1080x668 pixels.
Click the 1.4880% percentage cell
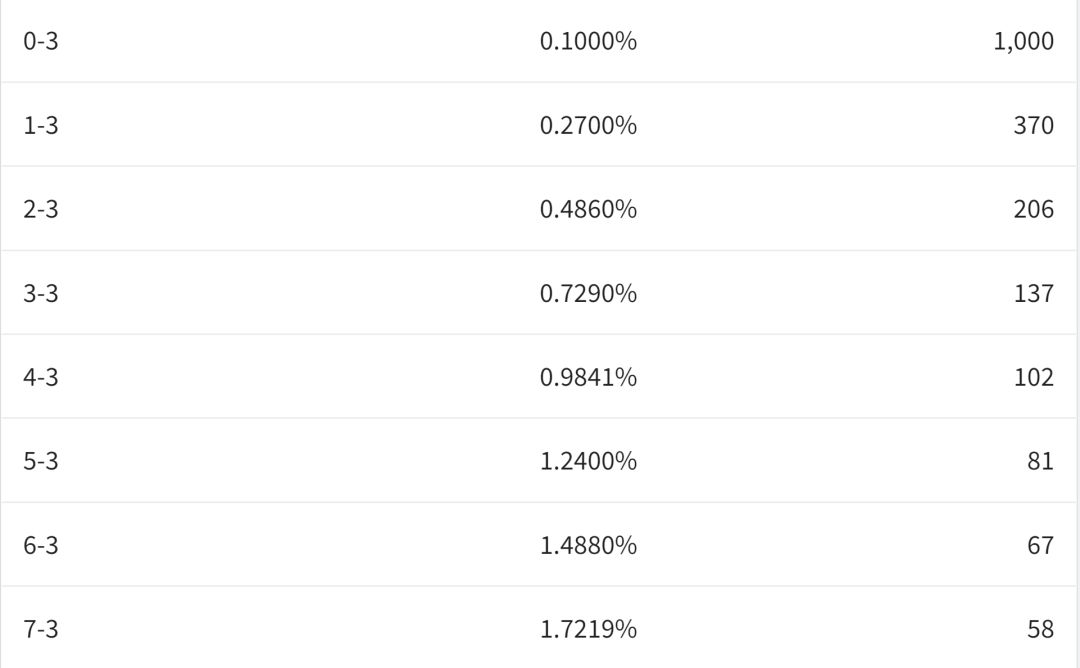click(x=588, y=545)
